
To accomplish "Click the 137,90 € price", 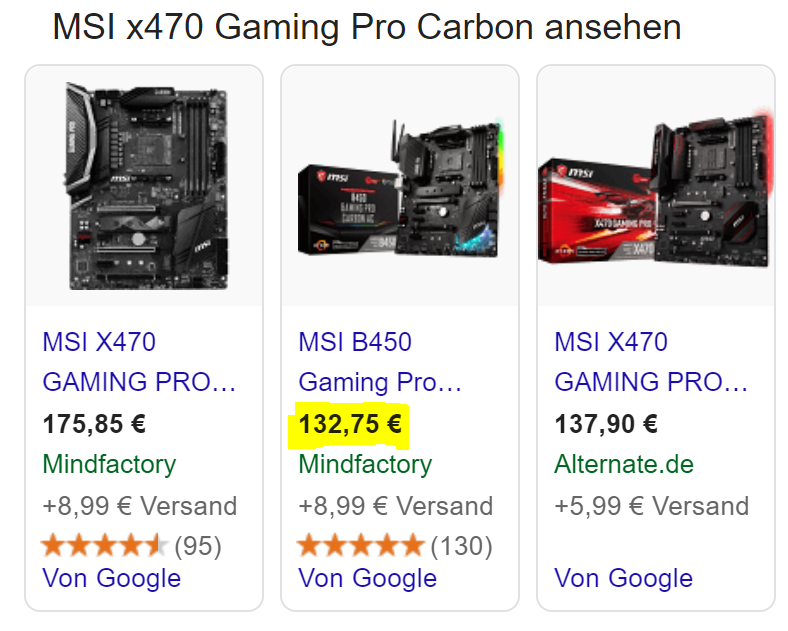I will click(x=606, y=424).
